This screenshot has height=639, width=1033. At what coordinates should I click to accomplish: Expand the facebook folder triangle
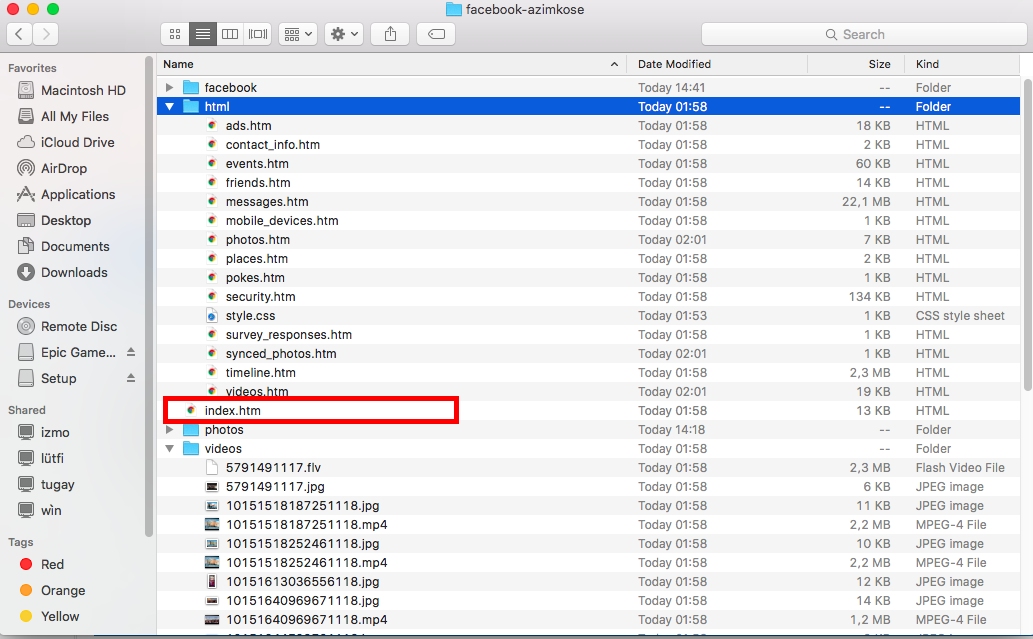pyautogui.click(x=169, y=87)
